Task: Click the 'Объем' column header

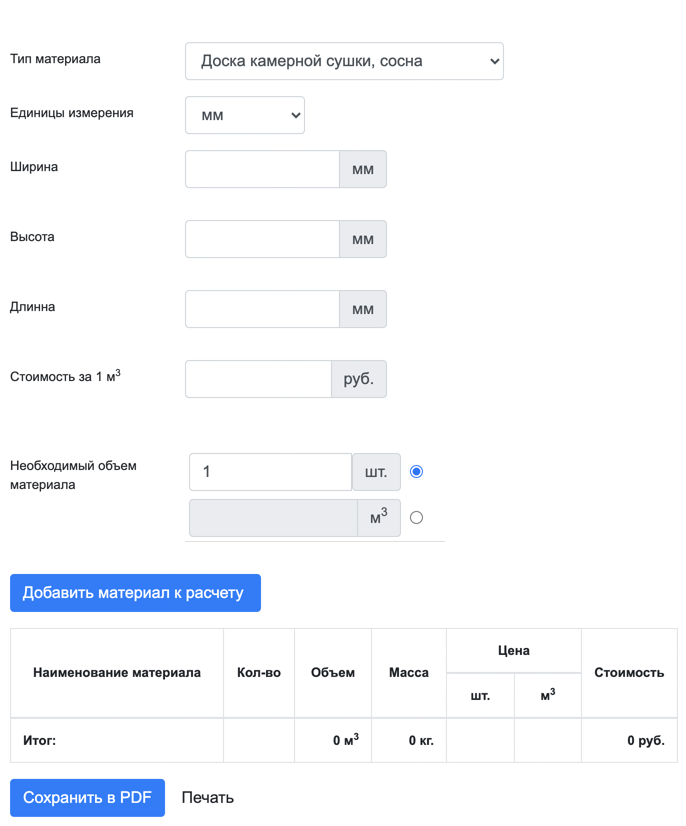Action: (333, 673)
